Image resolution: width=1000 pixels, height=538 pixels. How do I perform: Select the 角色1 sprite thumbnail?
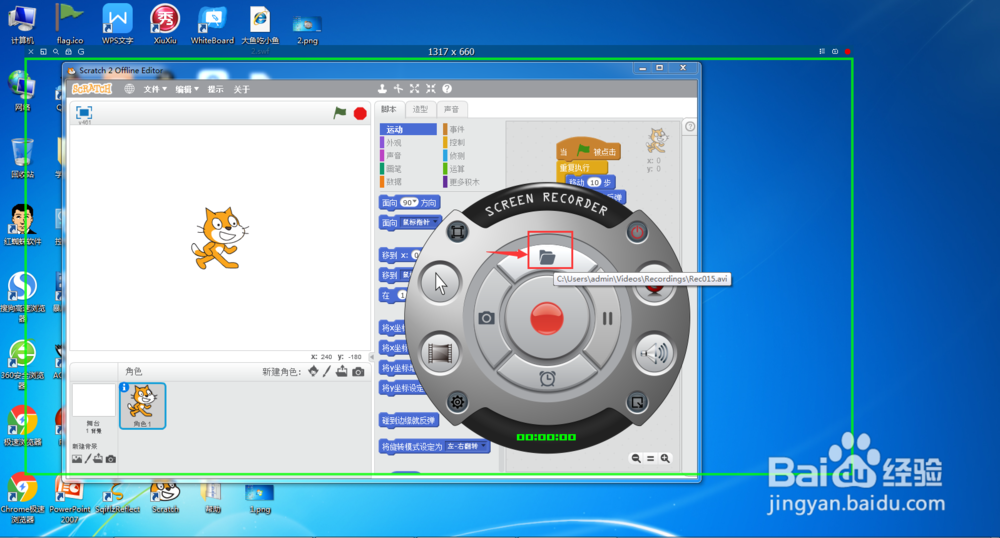click(143, 405)
